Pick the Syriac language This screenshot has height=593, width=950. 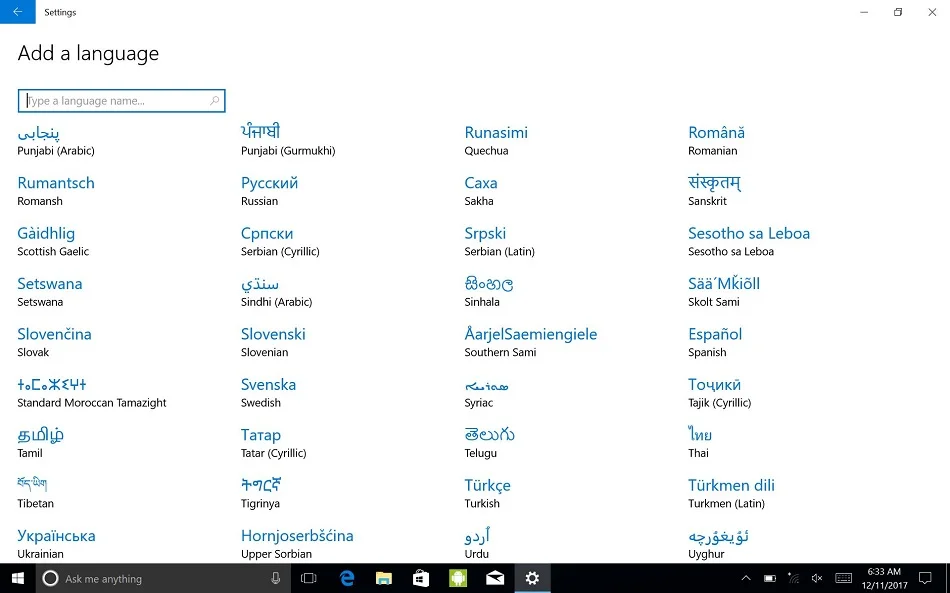tap(487, 392)
